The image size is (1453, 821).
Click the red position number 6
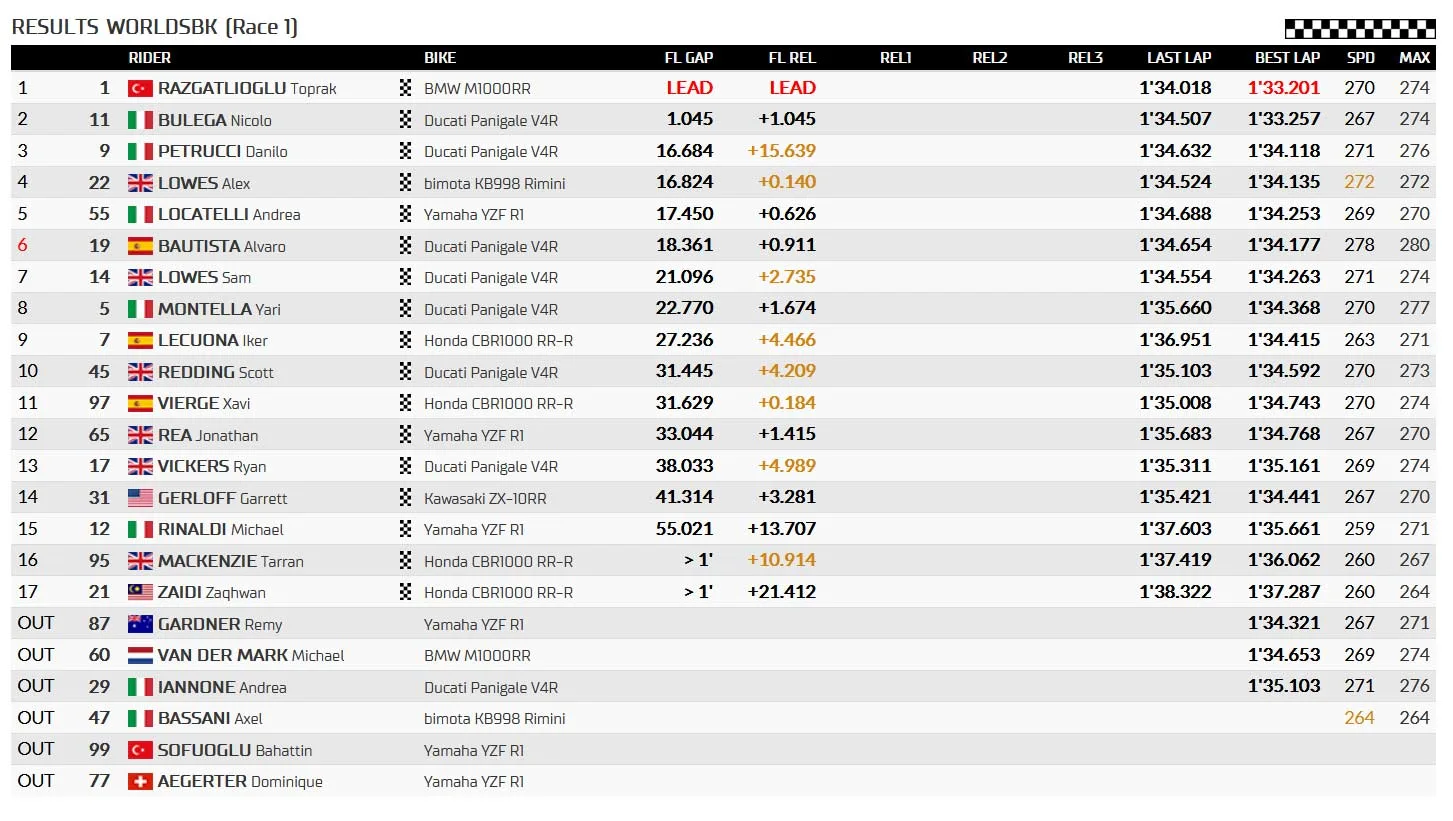click(22, 246)
